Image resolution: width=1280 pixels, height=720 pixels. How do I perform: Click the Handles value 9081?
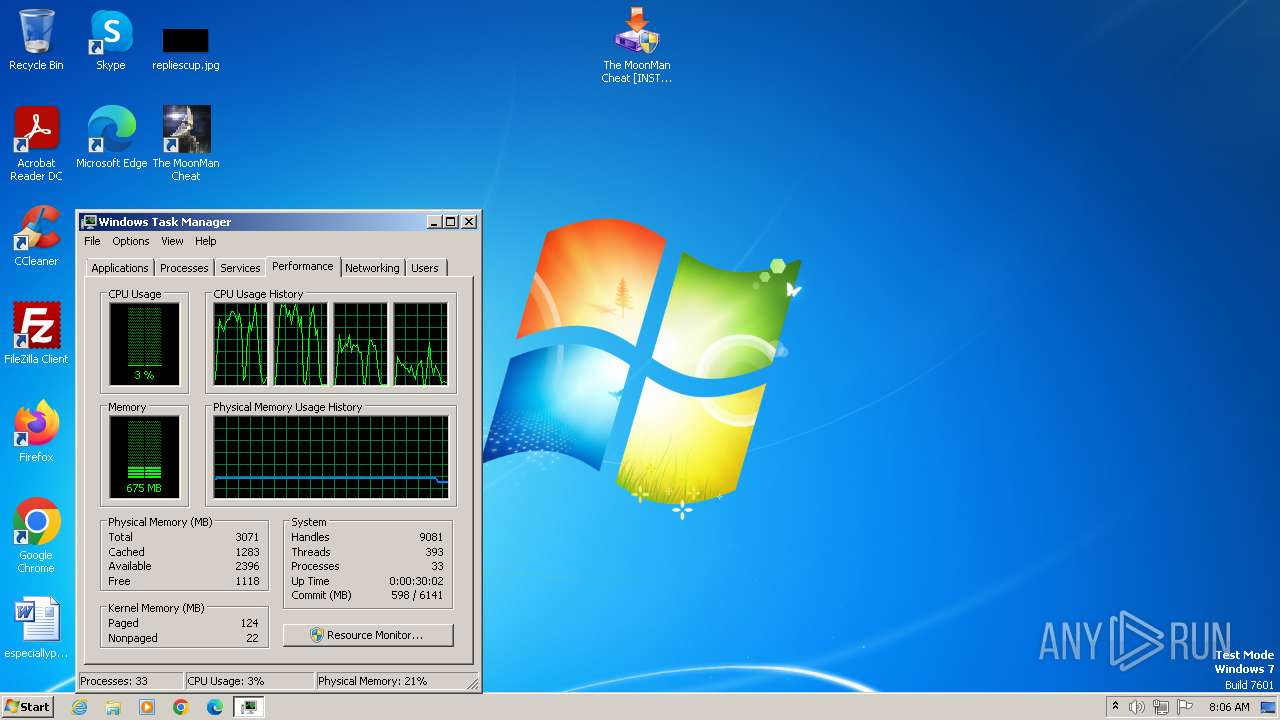click(431, 537)
